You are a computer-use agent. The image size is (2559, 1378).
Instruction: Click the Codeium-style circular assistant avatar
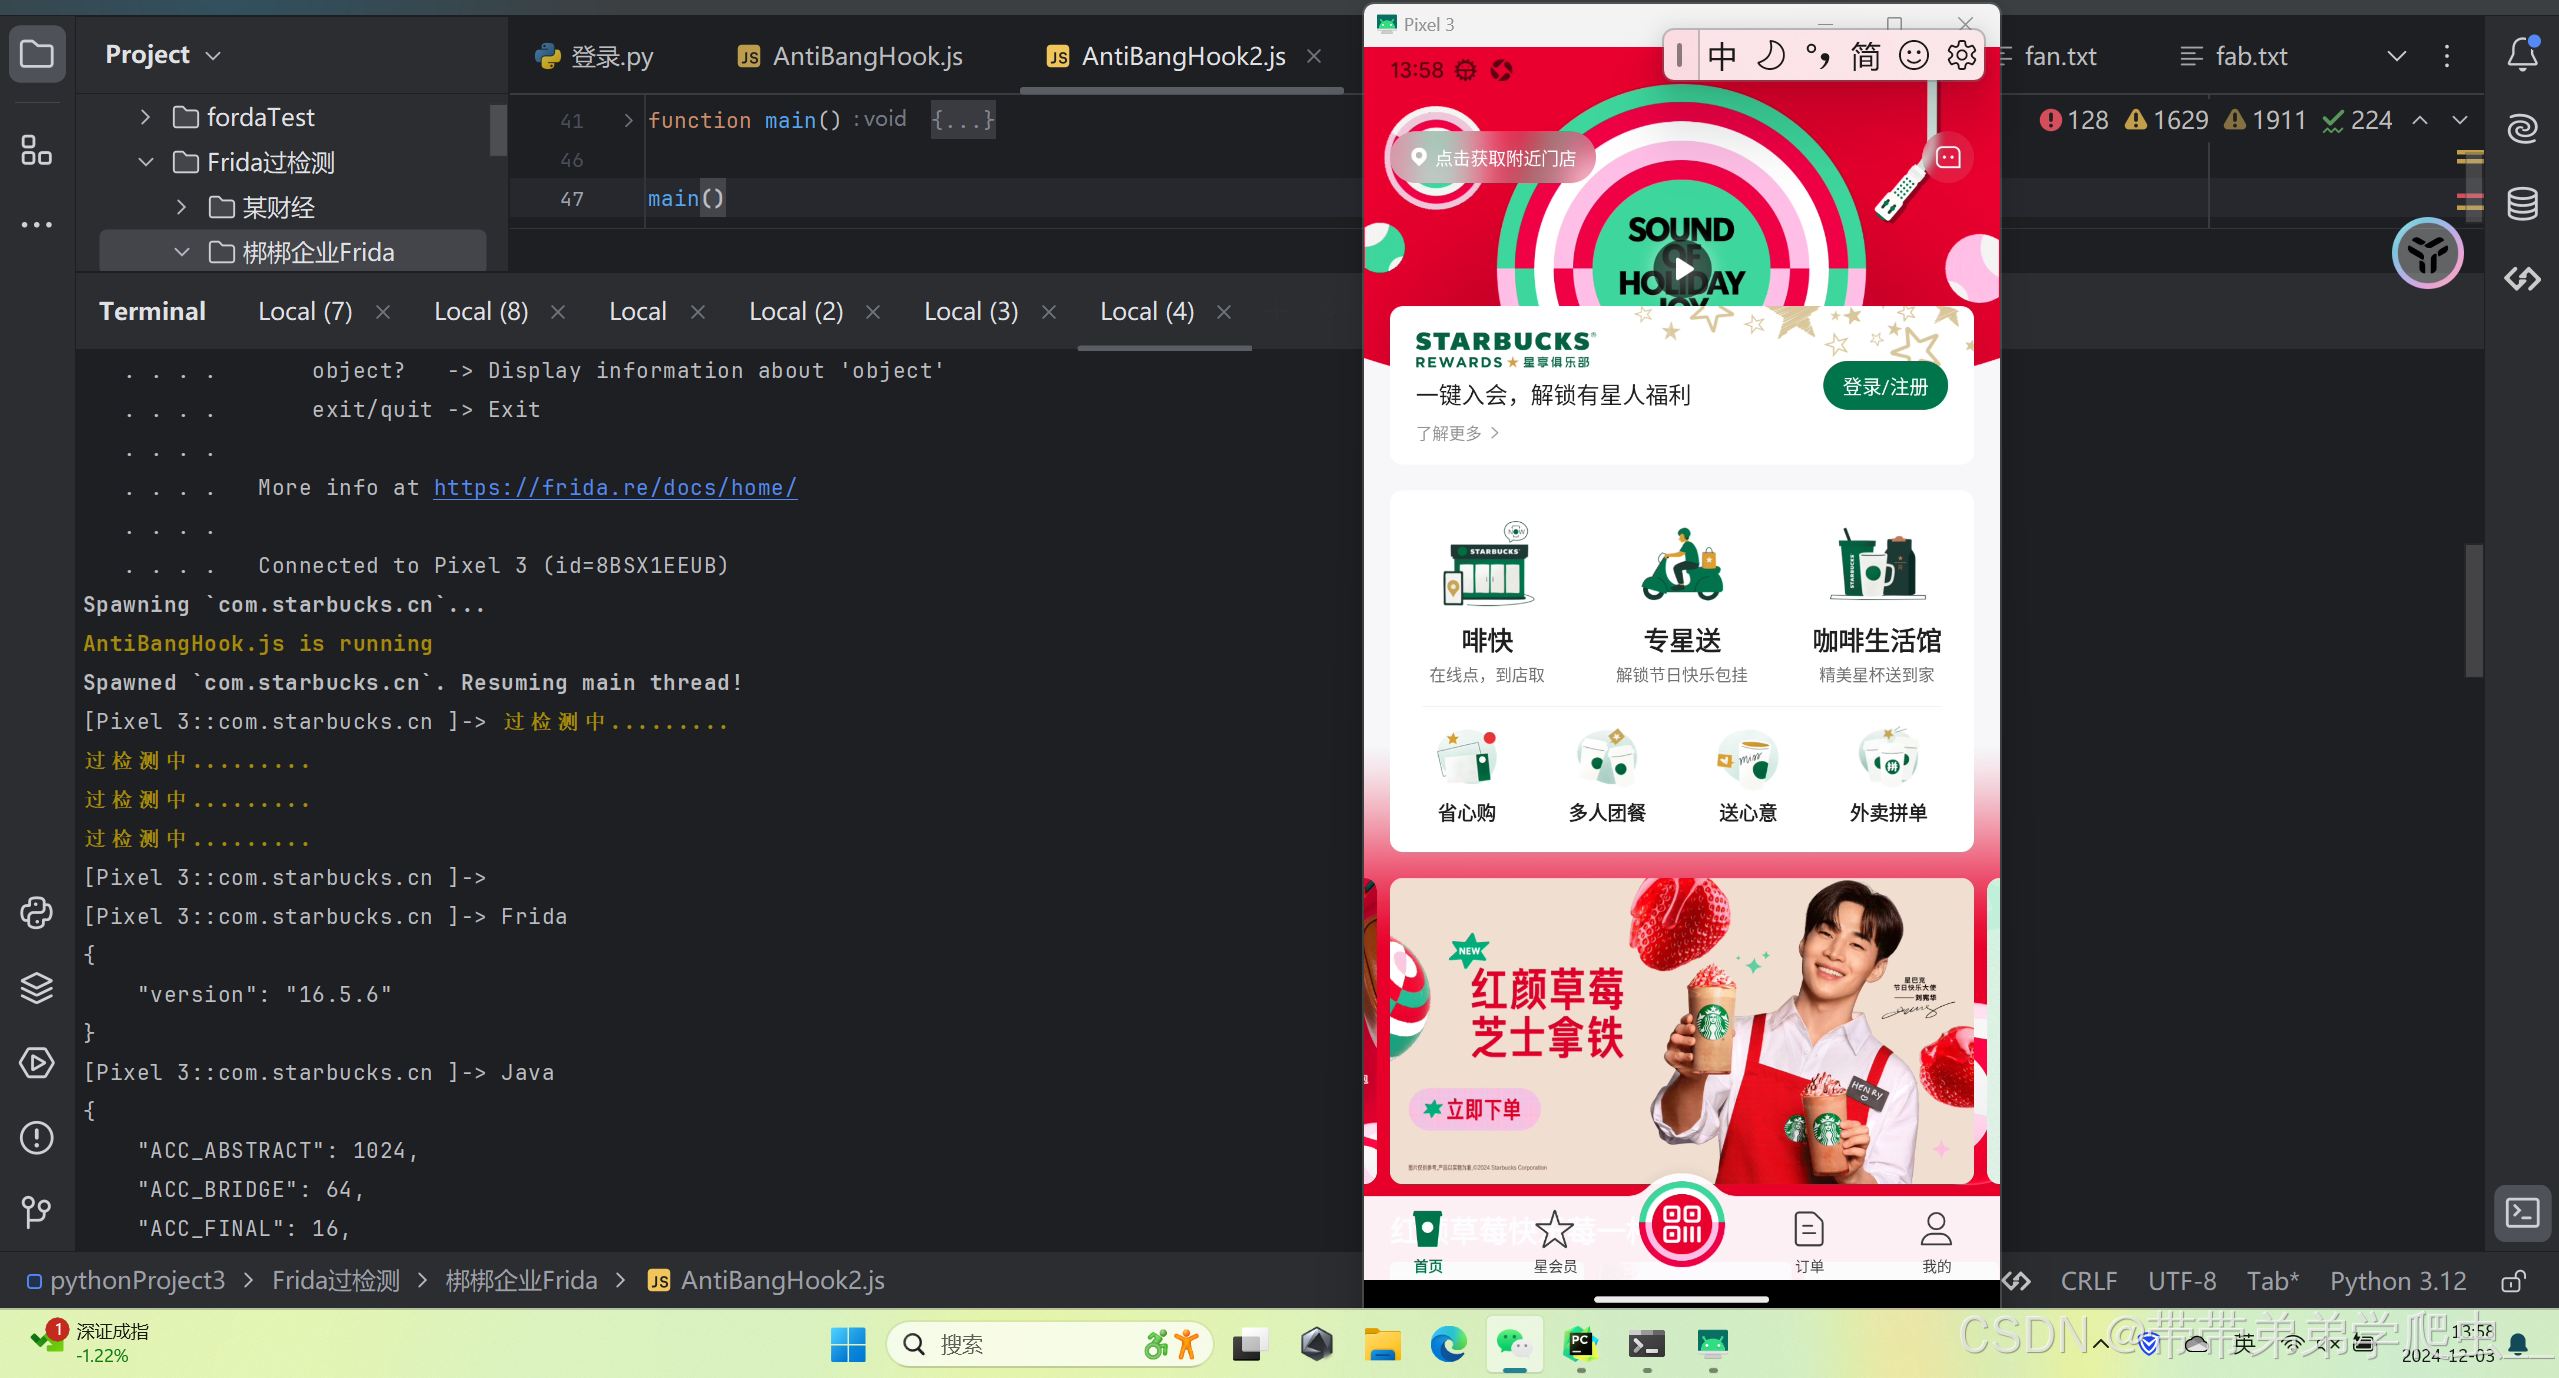[x=2428, y=253]
